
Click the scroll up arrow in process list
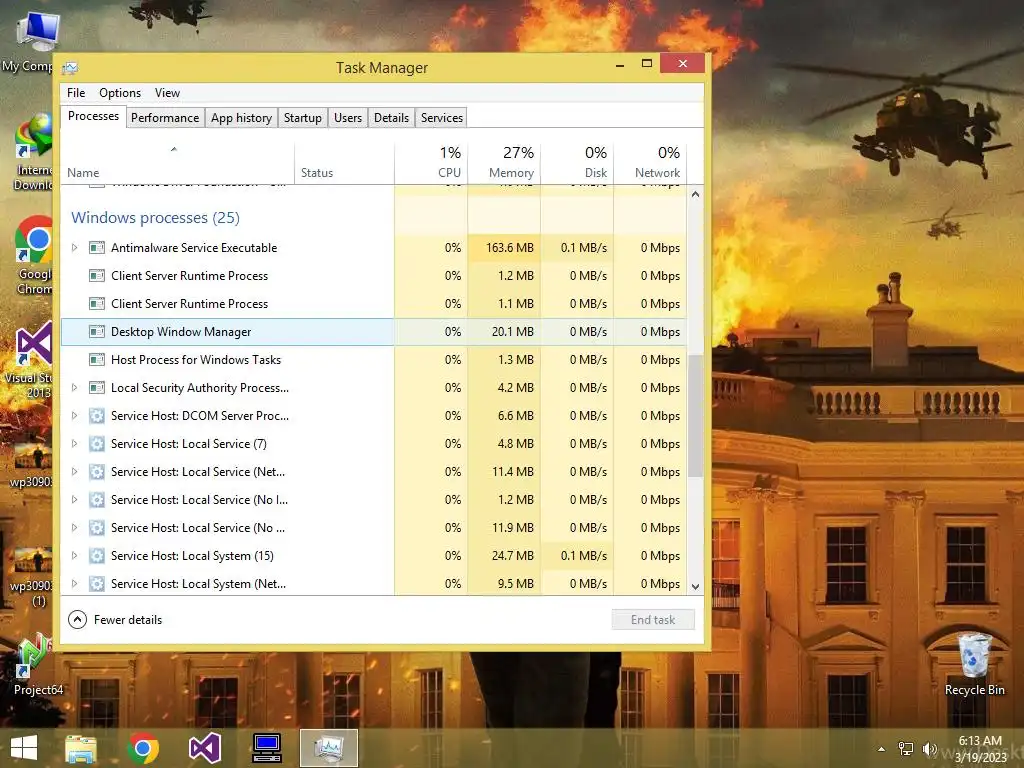point(696,195)
